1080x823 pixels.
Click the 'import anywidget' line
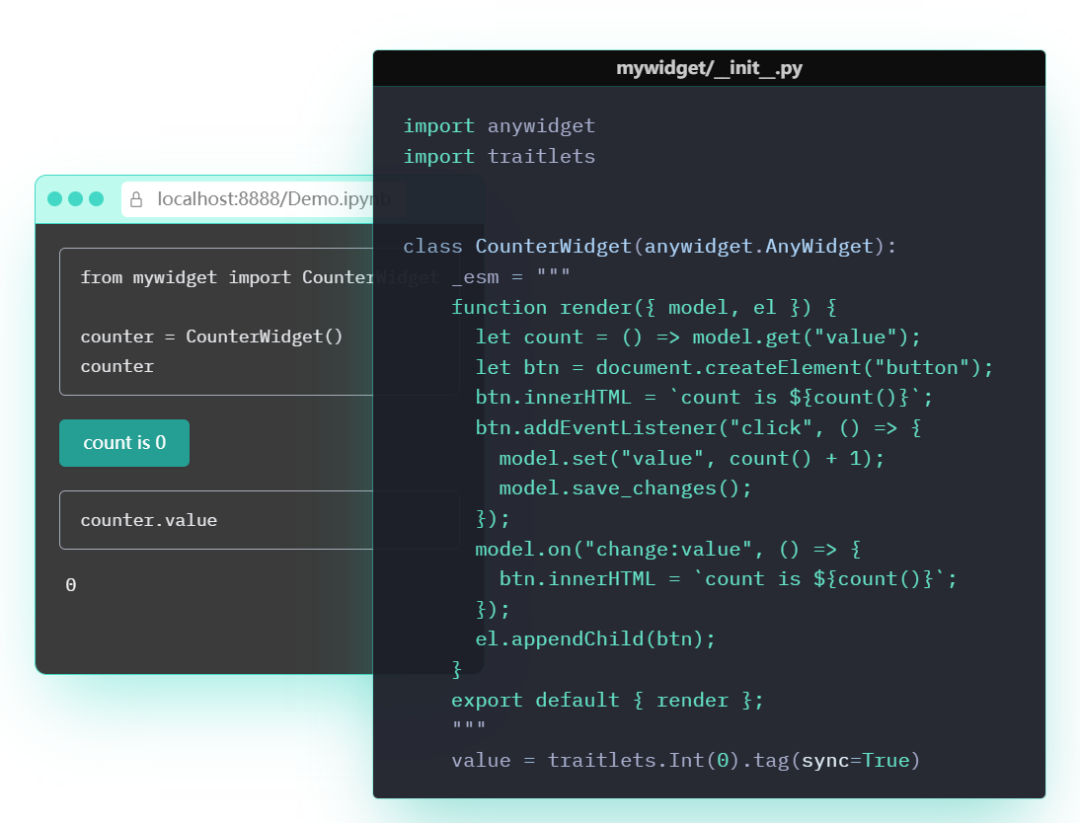coord(499,126)
